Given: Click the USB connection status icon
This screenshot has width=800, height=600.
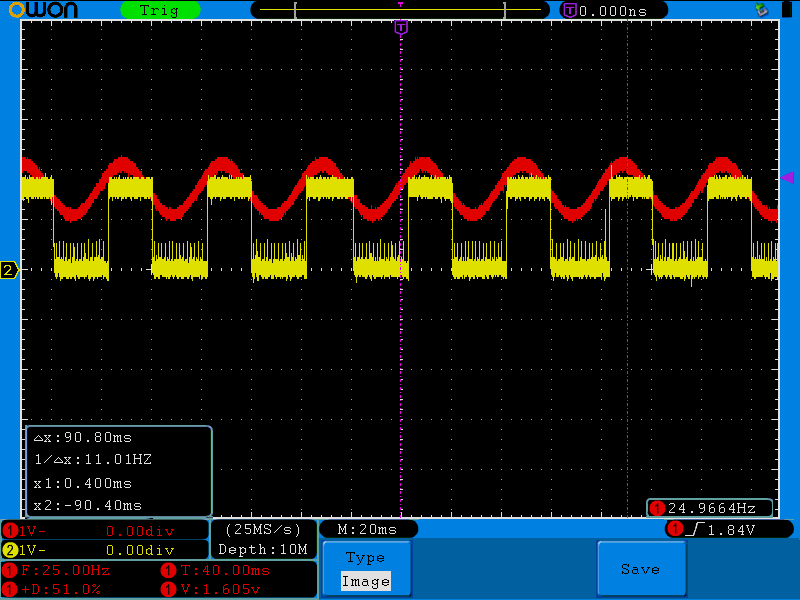Looking at the screenshot, I should point(762,10).
